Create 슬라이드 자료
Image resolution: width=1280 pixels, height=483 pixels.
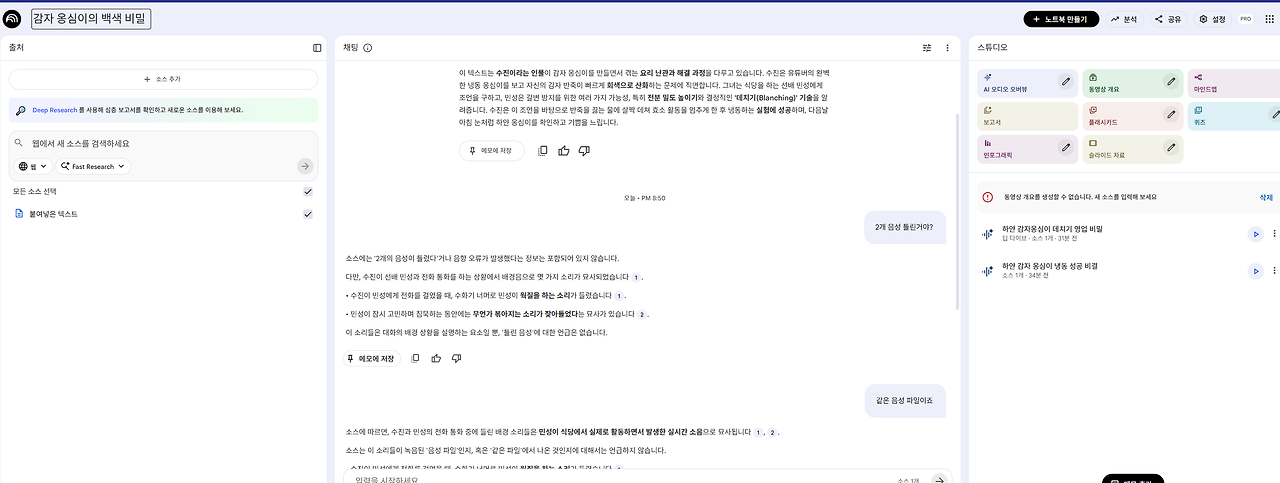(x=1132, y=149)
